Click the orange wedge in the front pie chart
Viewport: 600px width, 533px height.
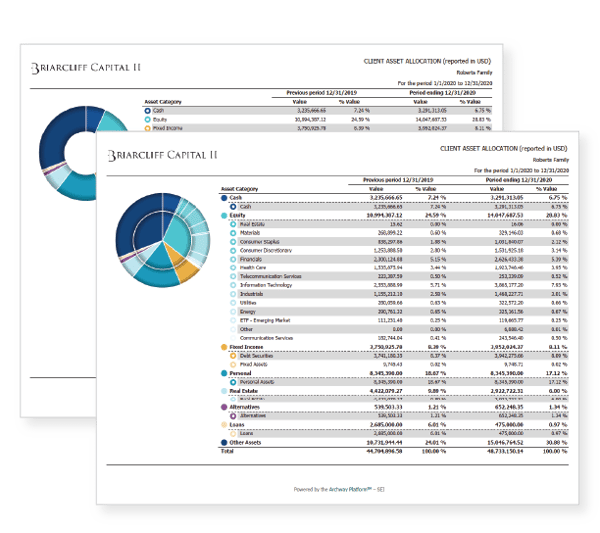(182, 267)
